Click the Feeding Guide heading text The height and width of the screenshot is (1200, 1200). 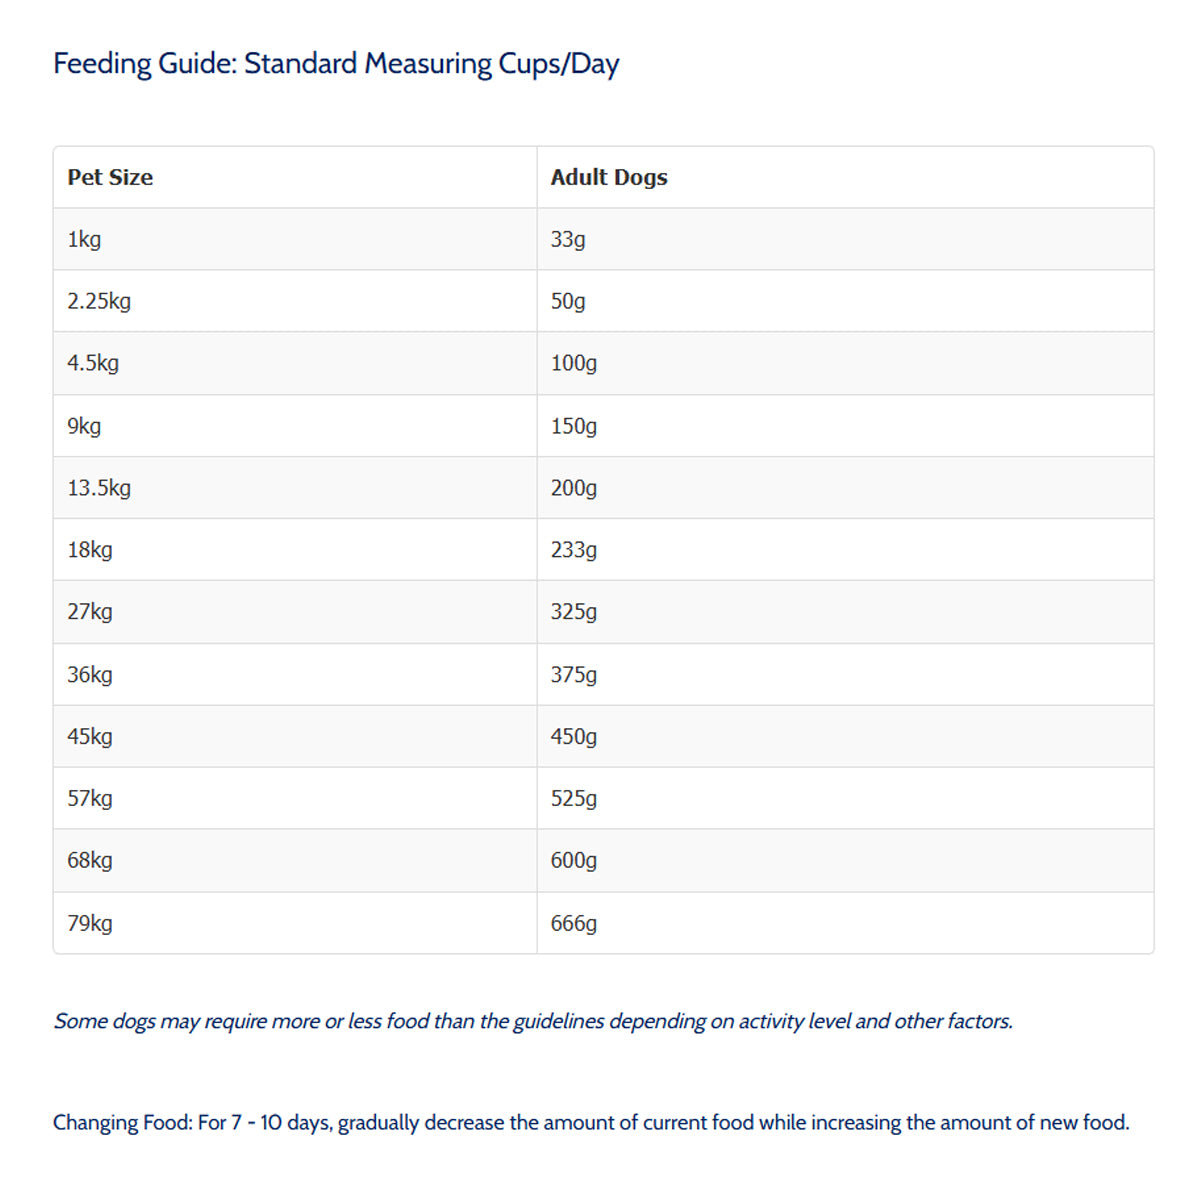coord(336,64)
